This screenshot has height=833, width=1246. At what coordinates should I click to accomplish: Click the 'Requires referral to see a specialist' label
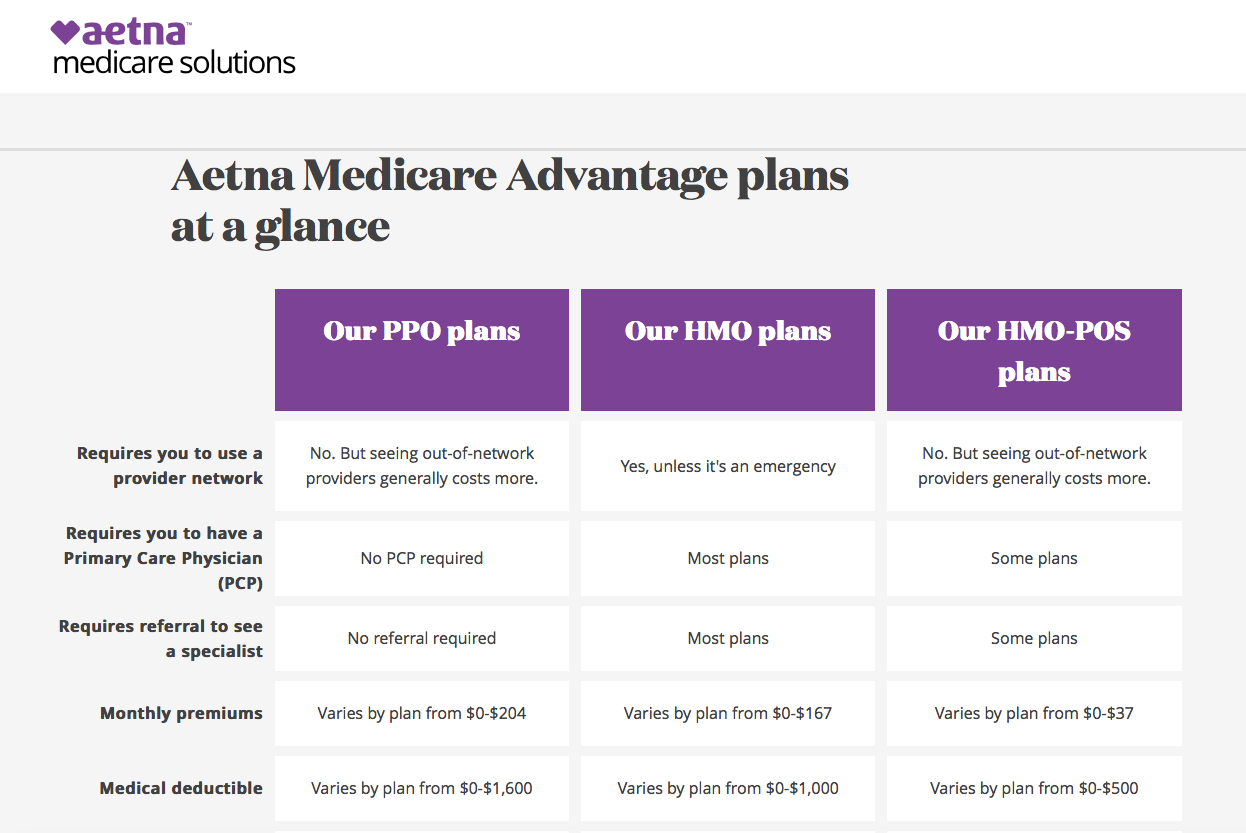click(x=161, y=638)
